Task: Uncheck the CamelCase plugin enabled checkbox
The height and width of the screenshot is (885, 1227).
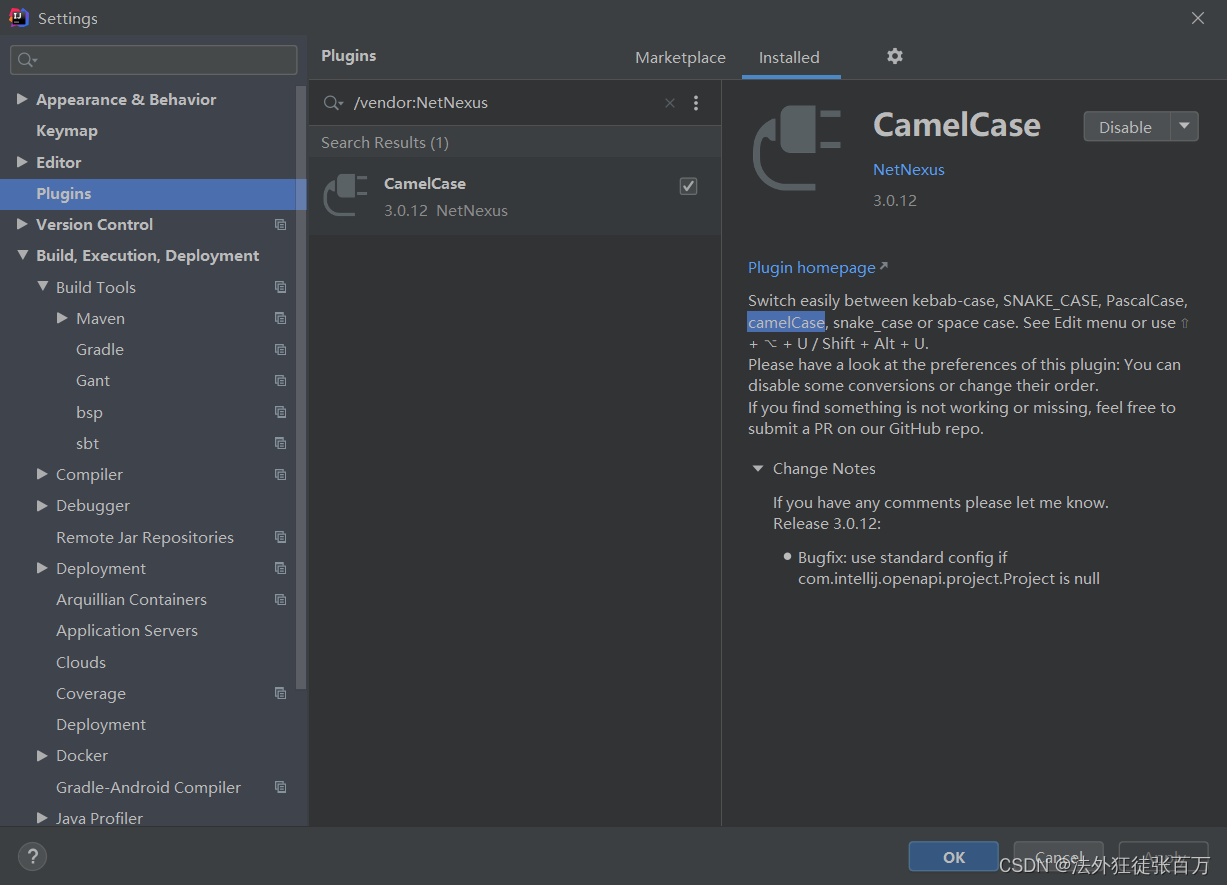Action: coord(688,186)
